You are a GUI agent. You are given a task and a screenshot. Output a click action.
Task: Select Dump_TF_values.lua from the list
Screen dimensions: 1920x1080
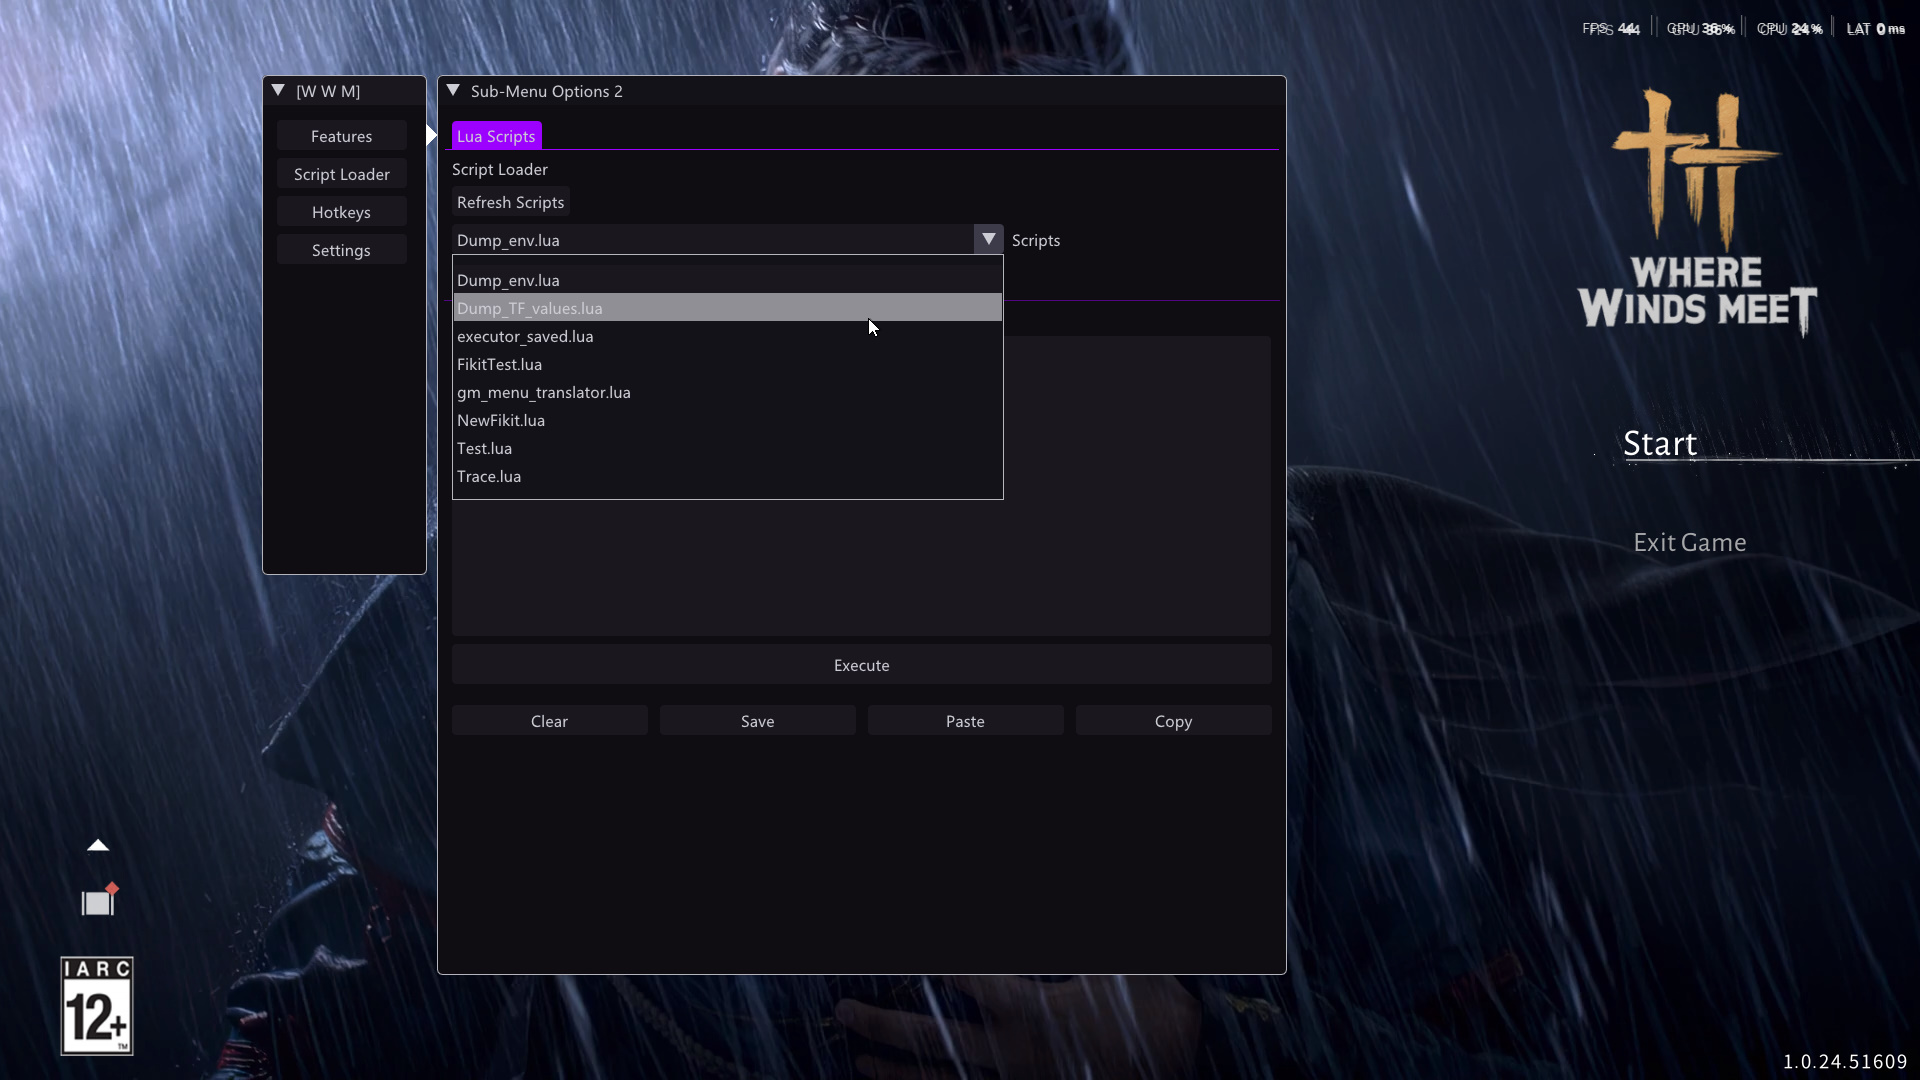727,308
